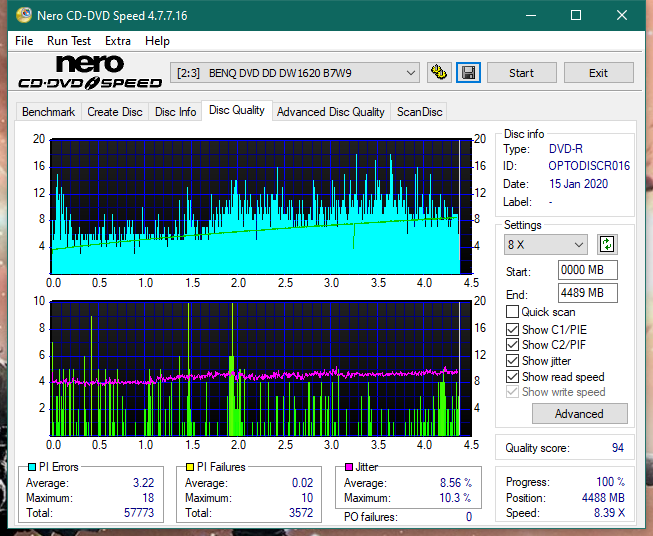Screen dimensions: 653x536
Task: Click the save floppy disk icon
Action: tap(468, 73)
